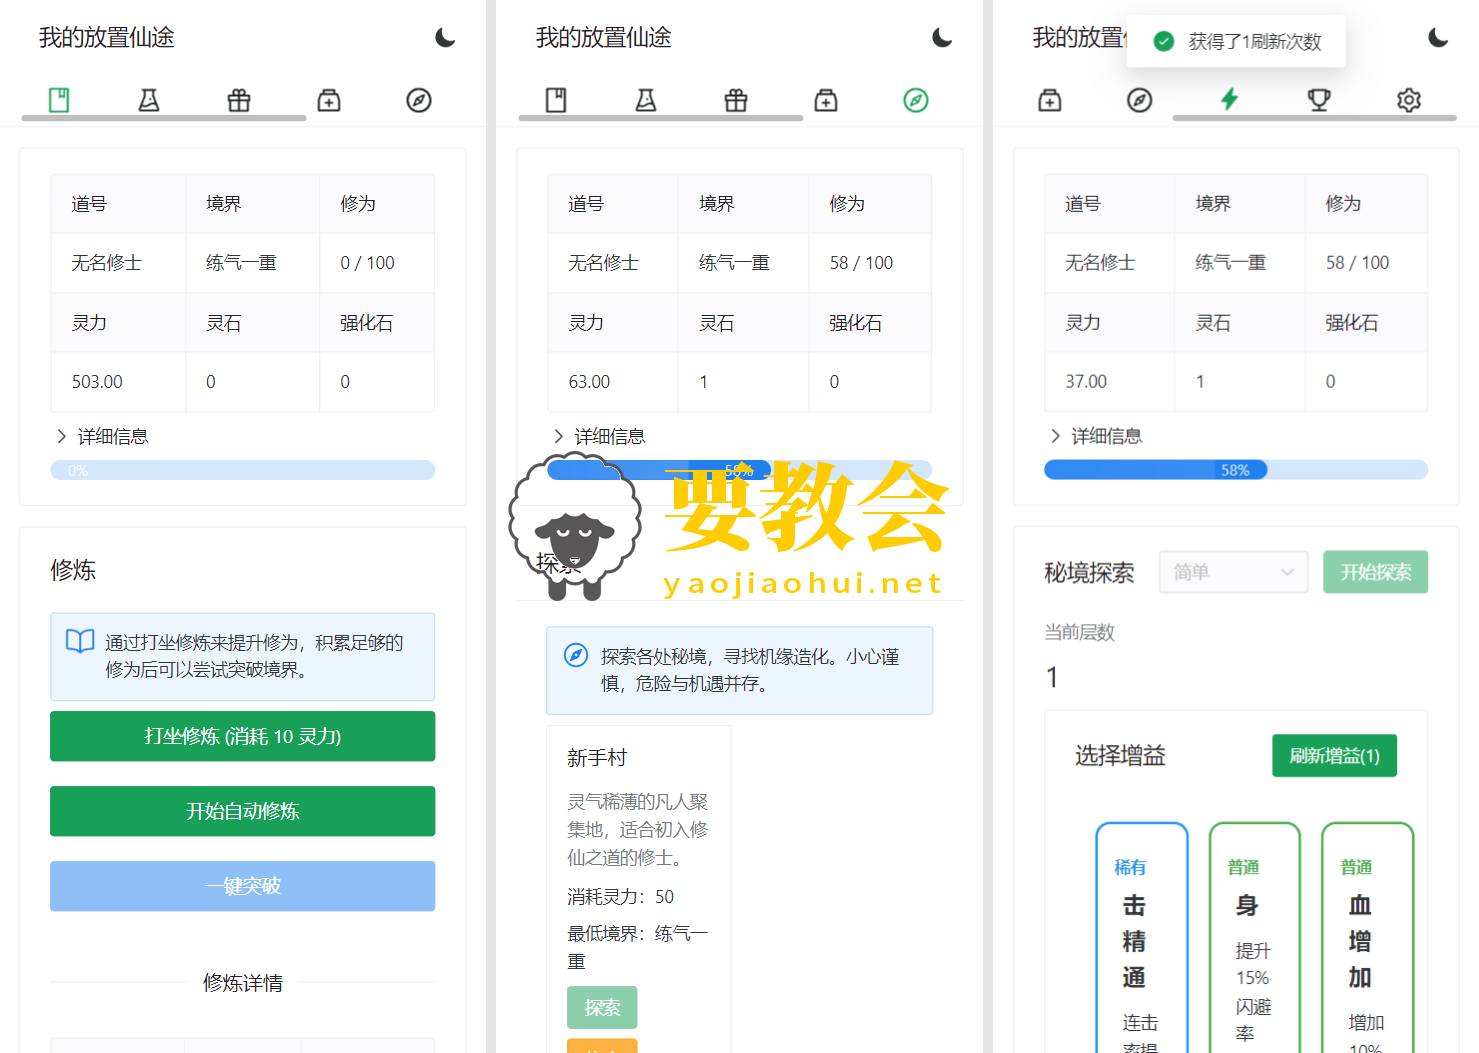The height and width of the screenshot is (1053, 1479).
Task: Click 开始自动修炼 button
Action: (243, 811)
